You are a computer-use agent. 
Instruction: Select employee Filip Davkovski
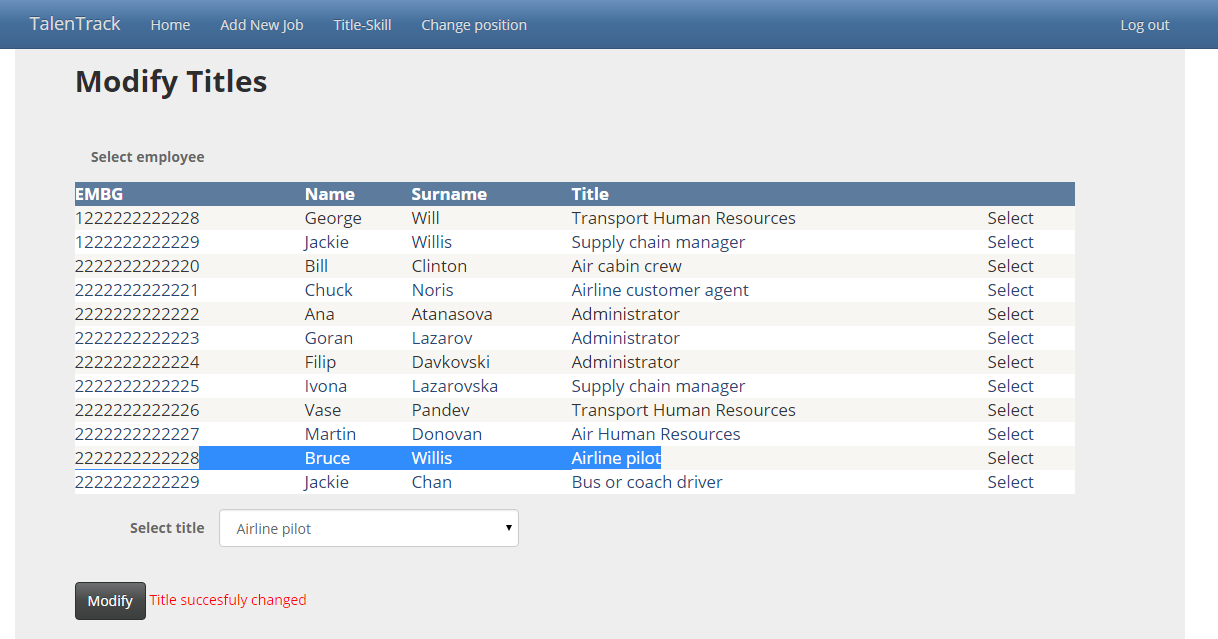click(x=1010, y=362)
